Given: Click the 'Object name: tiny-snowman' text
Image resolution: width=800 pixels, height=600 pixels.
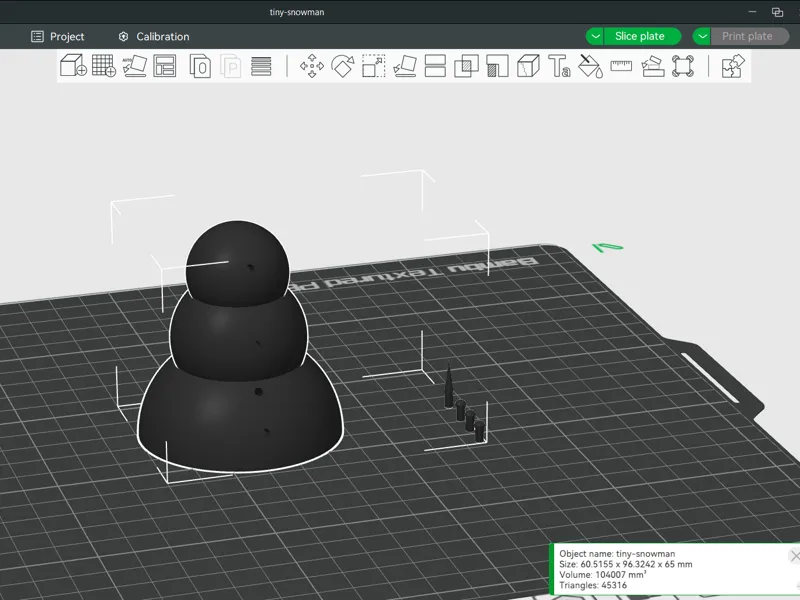Looking at the screenshot, I should 617,554.
